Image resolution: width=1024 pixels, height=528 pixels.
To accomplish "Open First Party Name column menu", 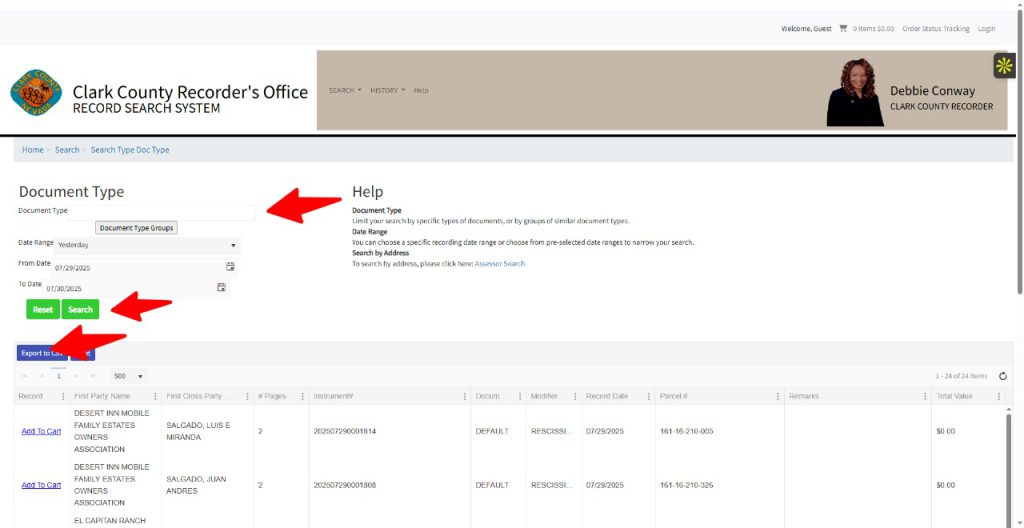I will pos(154,397).
